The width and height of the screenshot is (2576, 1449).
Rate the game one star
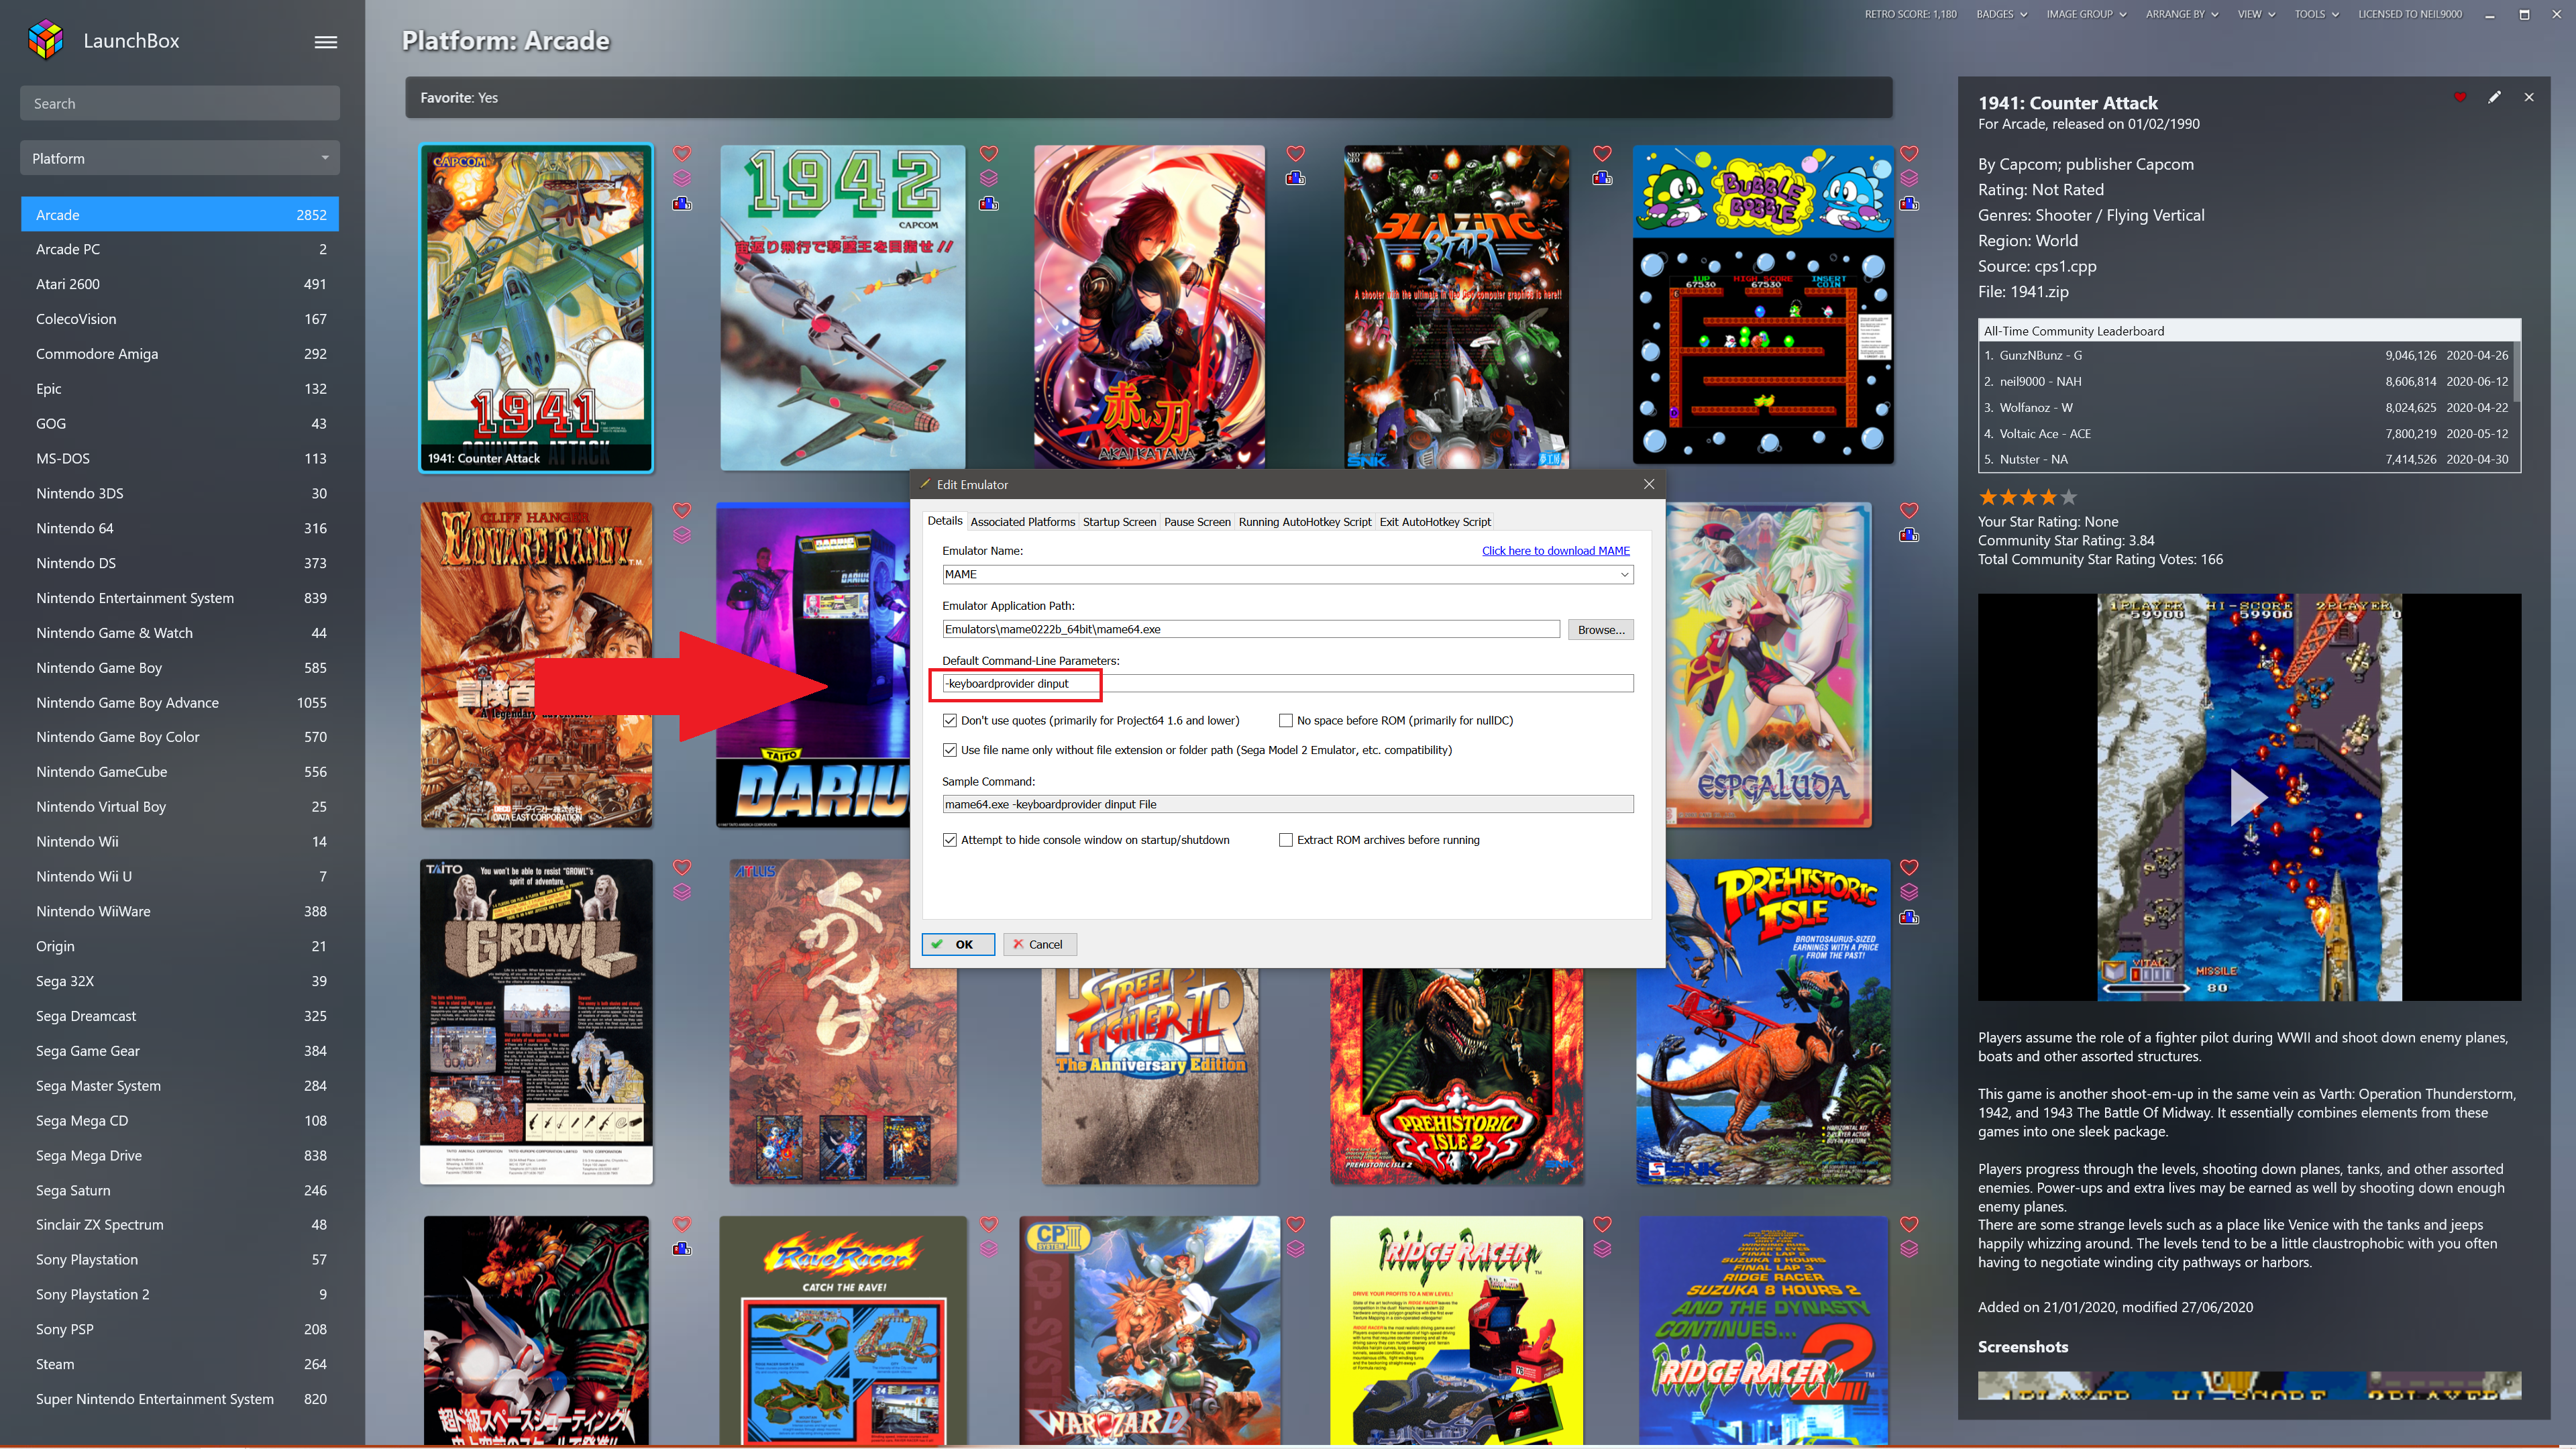point(1988,497)
